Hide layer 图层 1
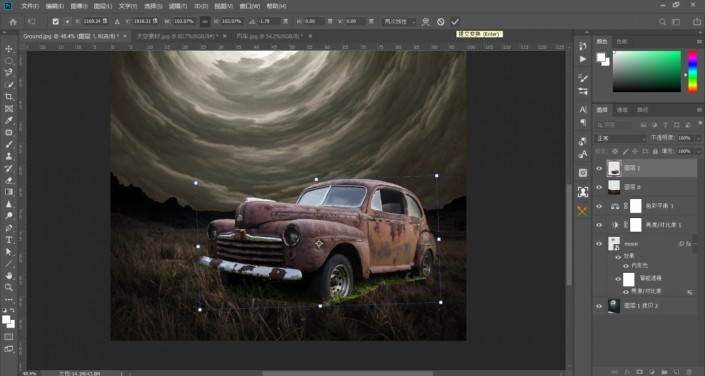Screen dimensions: 705x376 coord(599,169)
